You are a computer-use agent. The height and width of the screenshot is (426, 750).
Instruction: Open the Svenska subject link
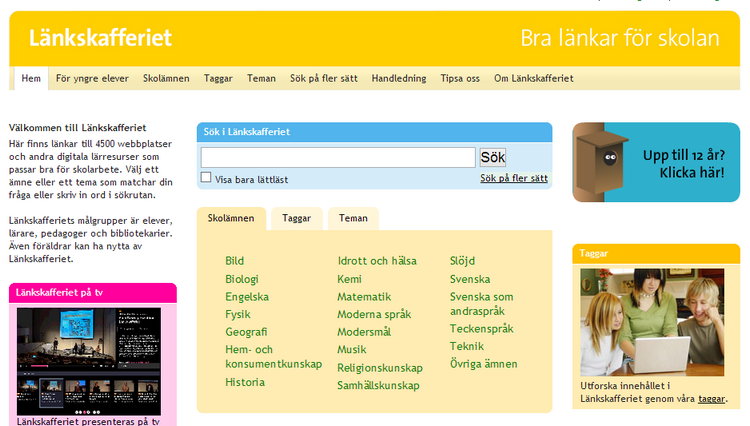pyautogui.click(x=470, y=279)
